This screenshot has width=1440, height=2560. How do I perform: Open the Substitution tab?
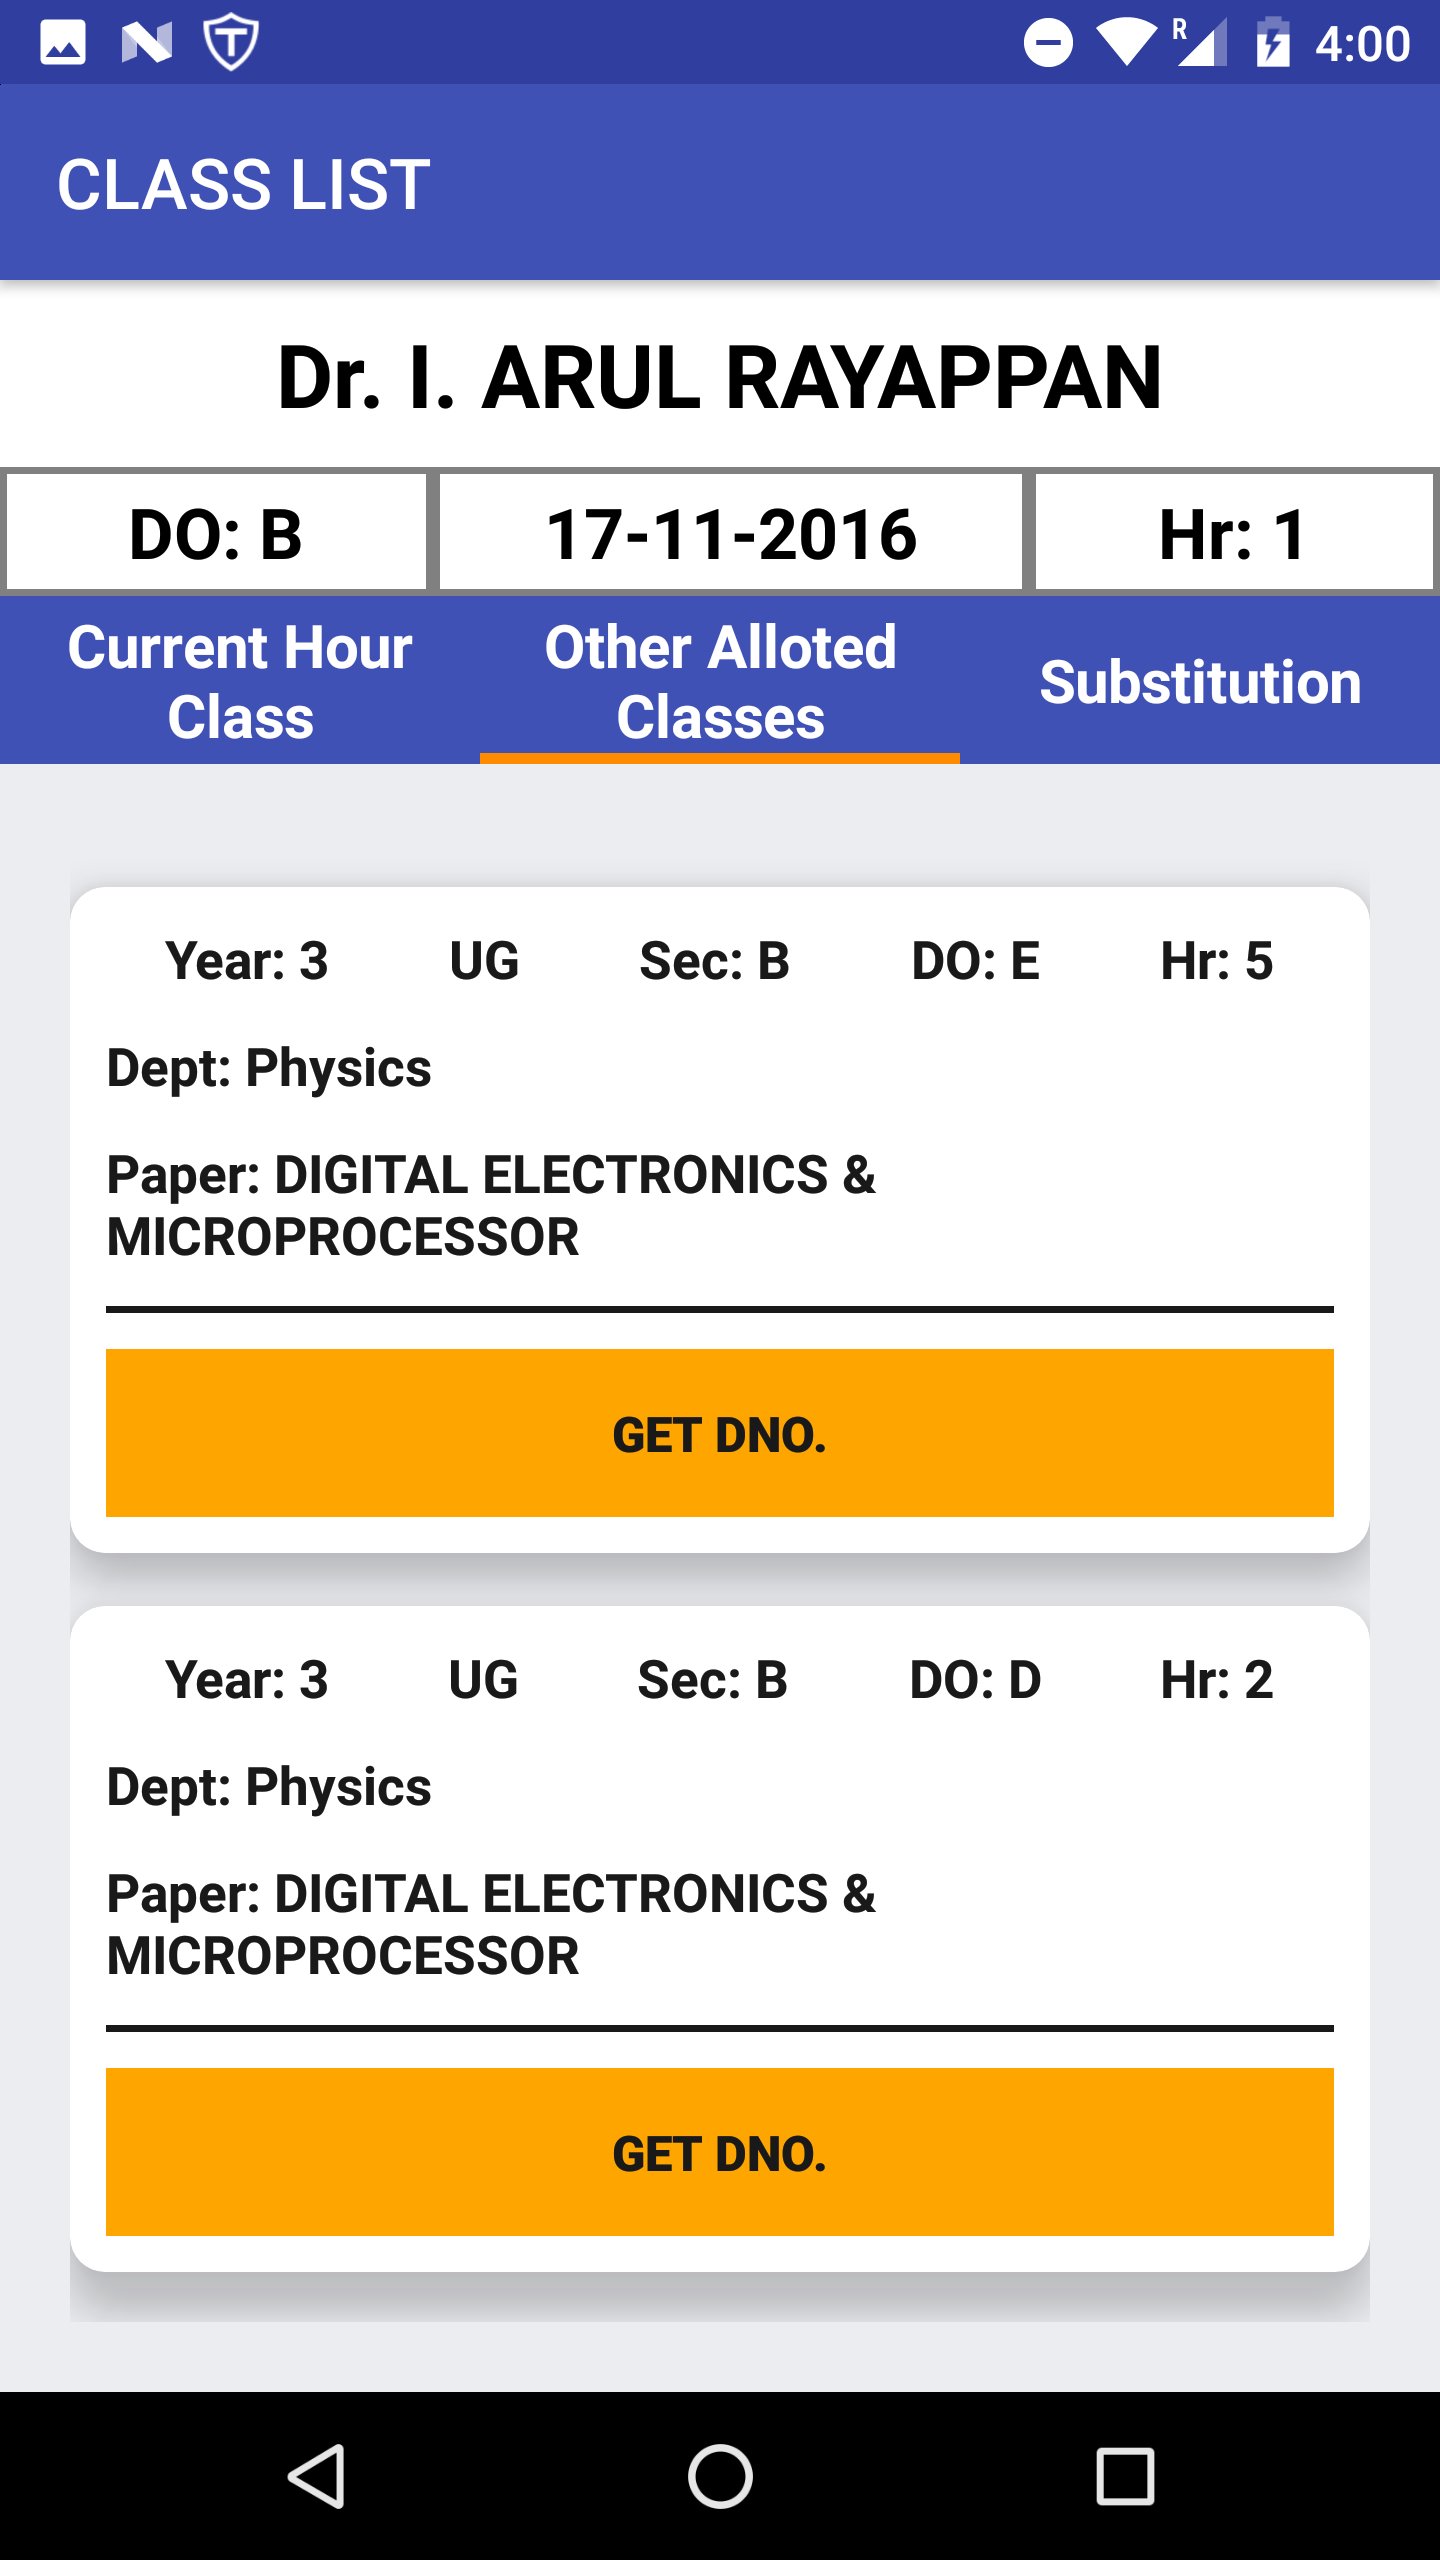pos(1200,681)
